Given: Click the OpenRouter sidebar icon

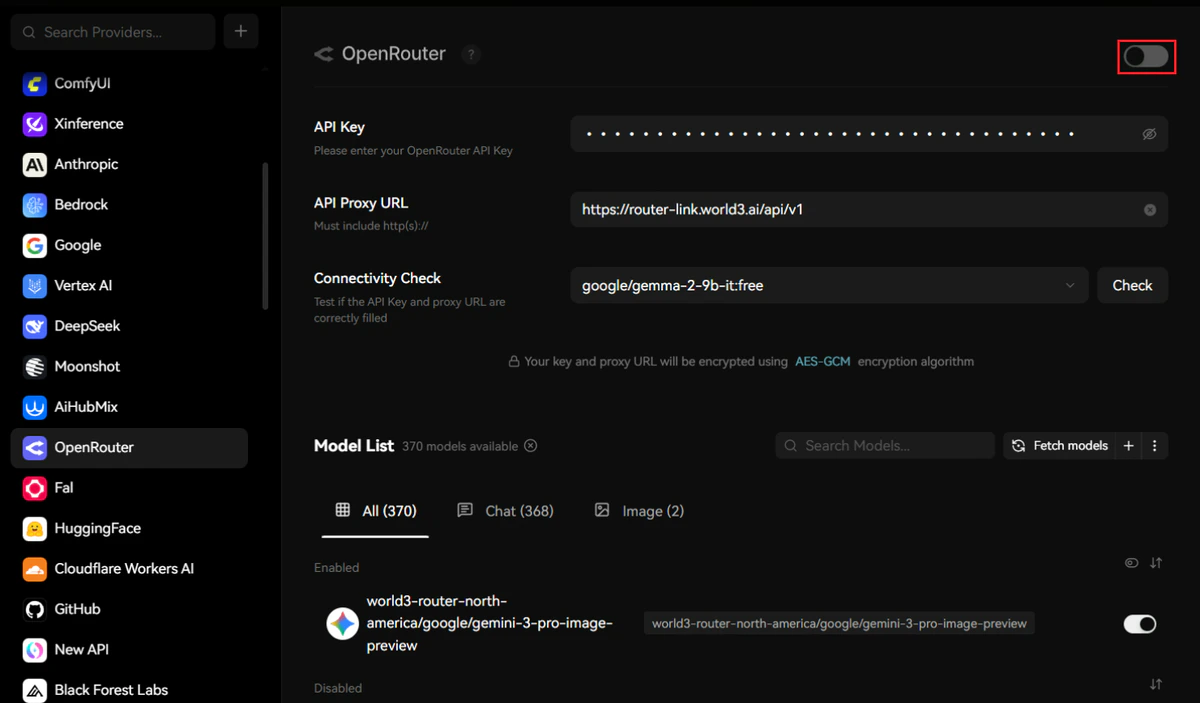Looking at the screenshot, I should (35, 448).
